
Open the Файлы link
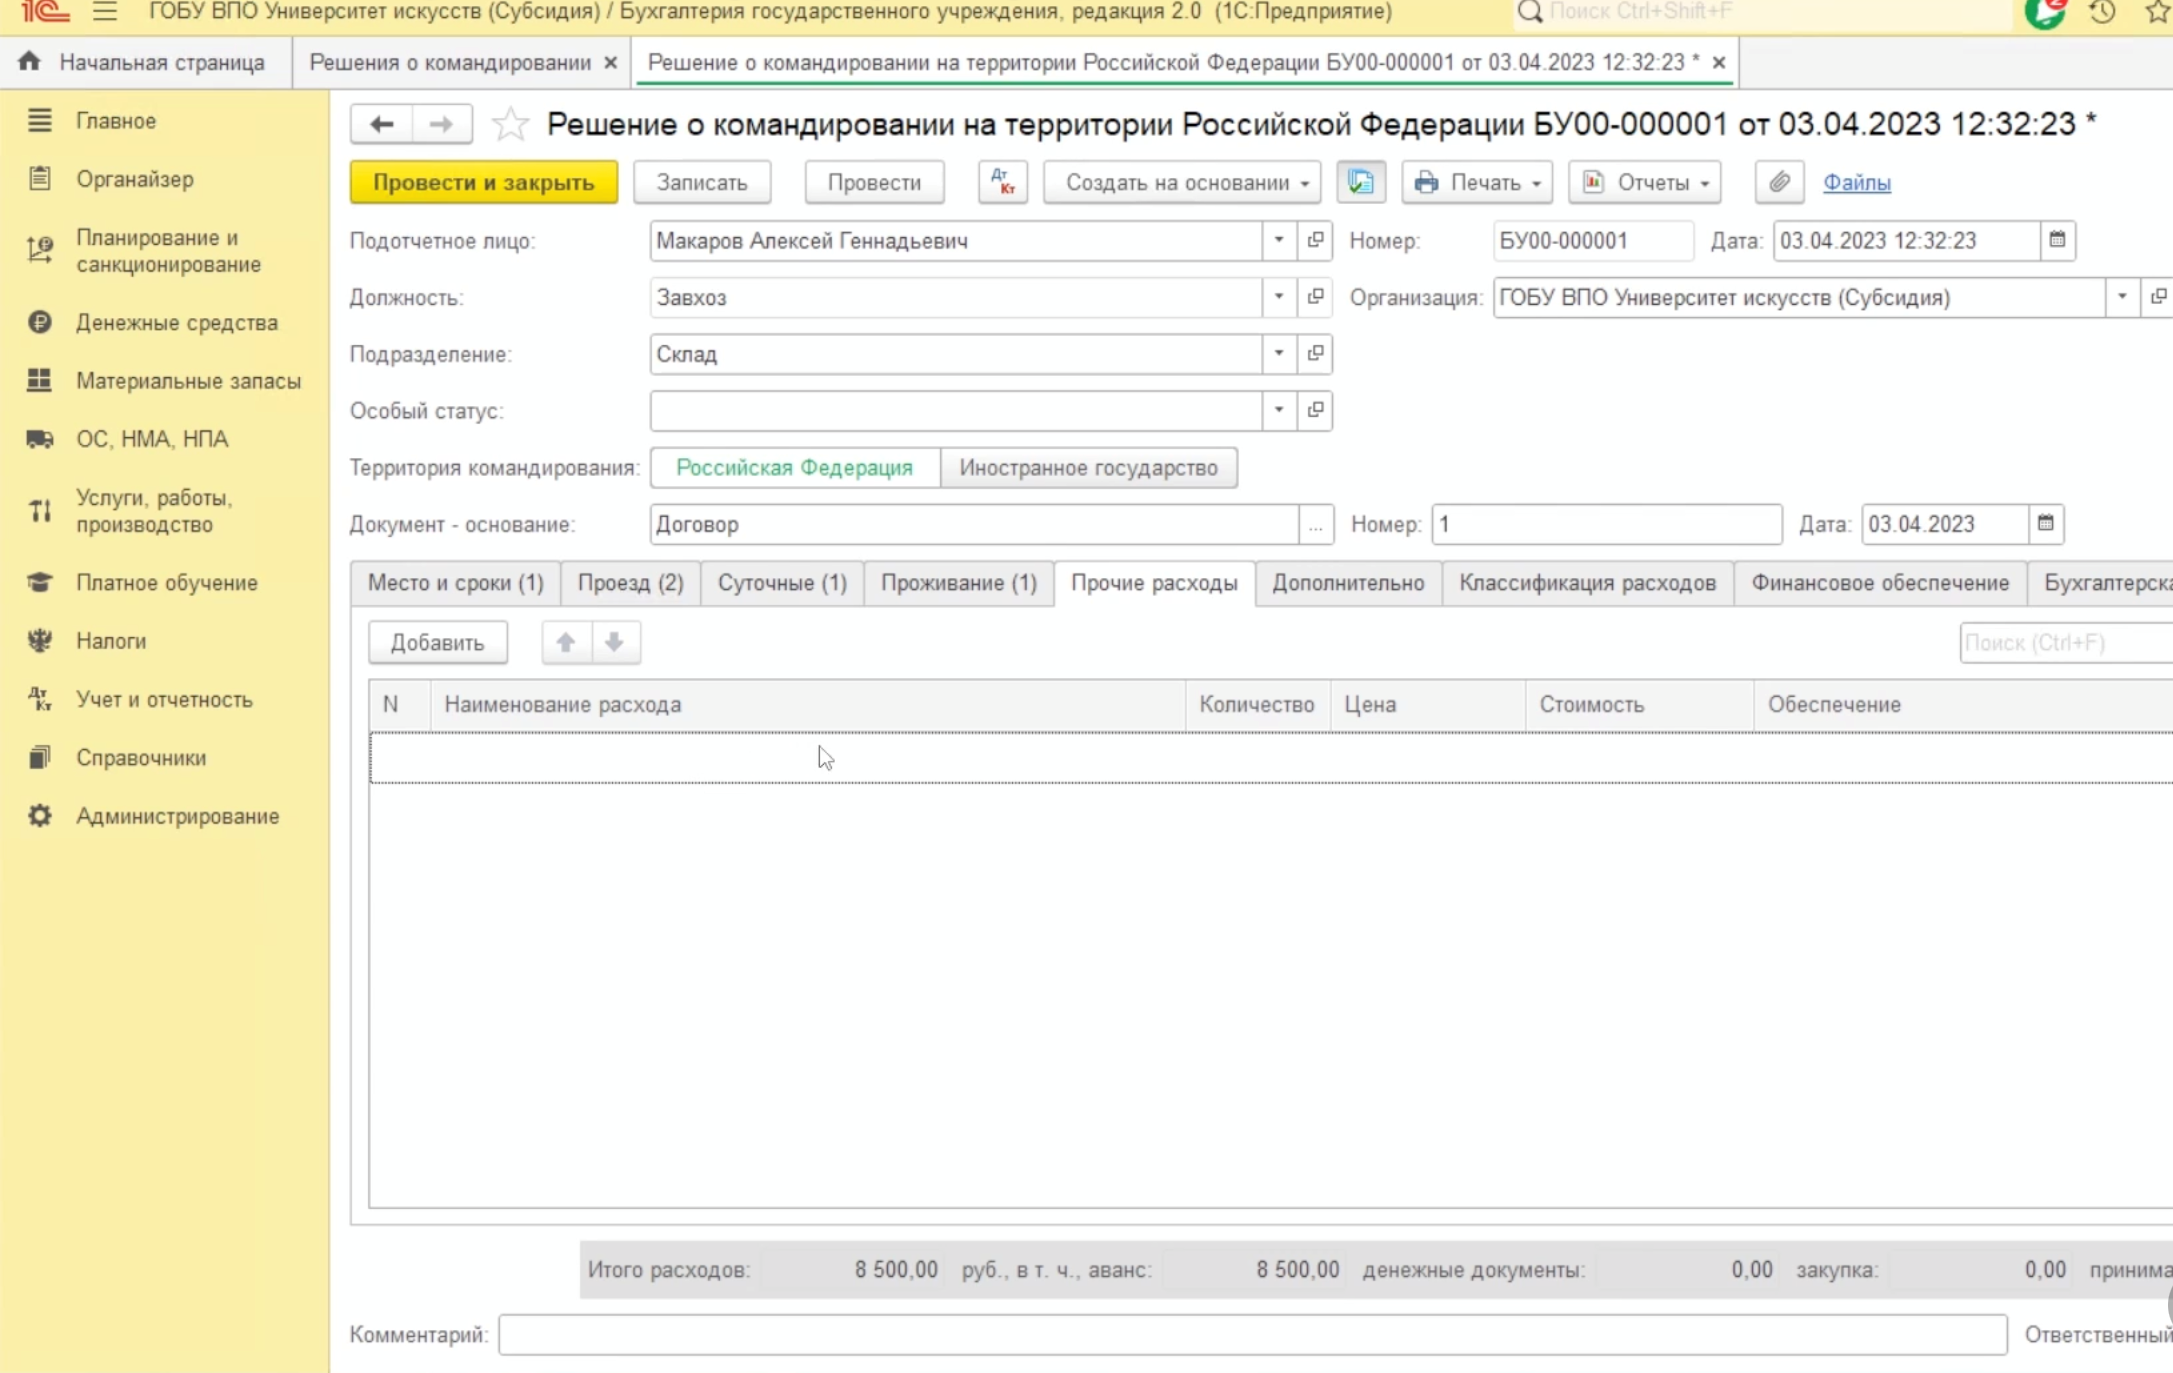(x=1856, y=182)
